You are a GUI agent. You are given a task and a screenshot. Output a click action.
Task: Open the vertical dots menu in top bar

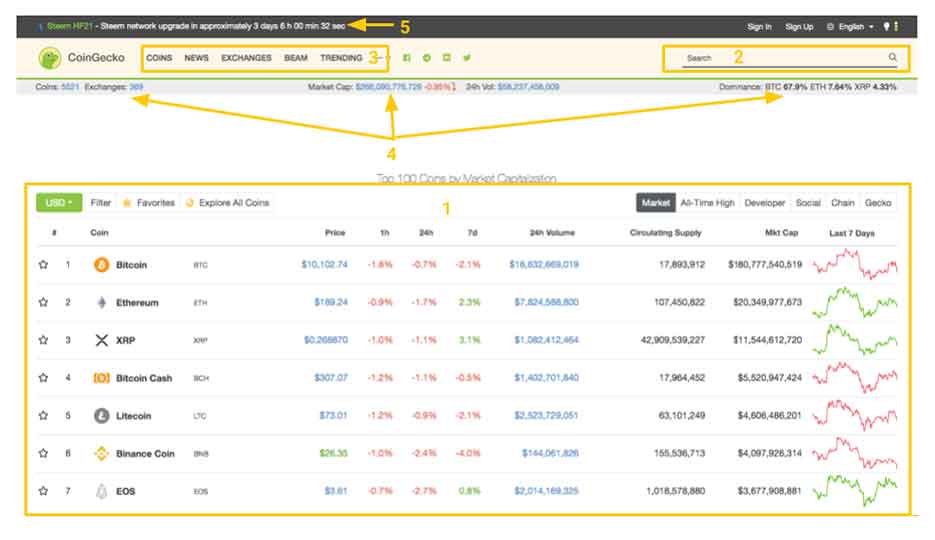[x=896, y=26]
